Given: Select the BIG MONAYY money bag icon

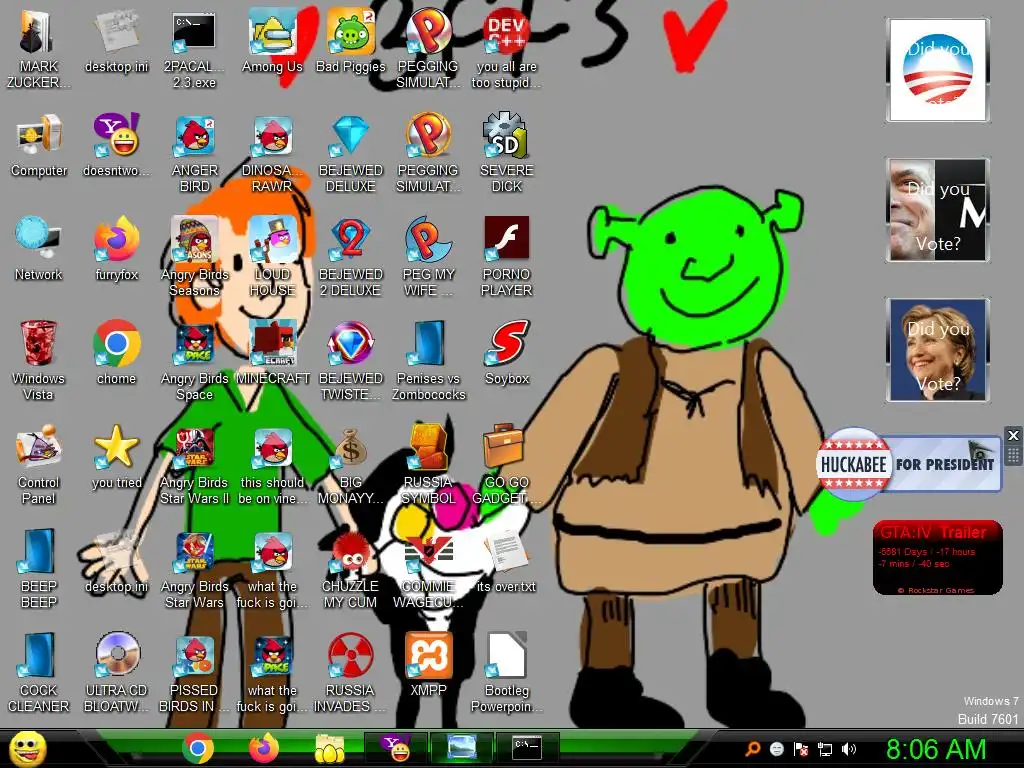Looking at the screenshot, I should 351,466.
